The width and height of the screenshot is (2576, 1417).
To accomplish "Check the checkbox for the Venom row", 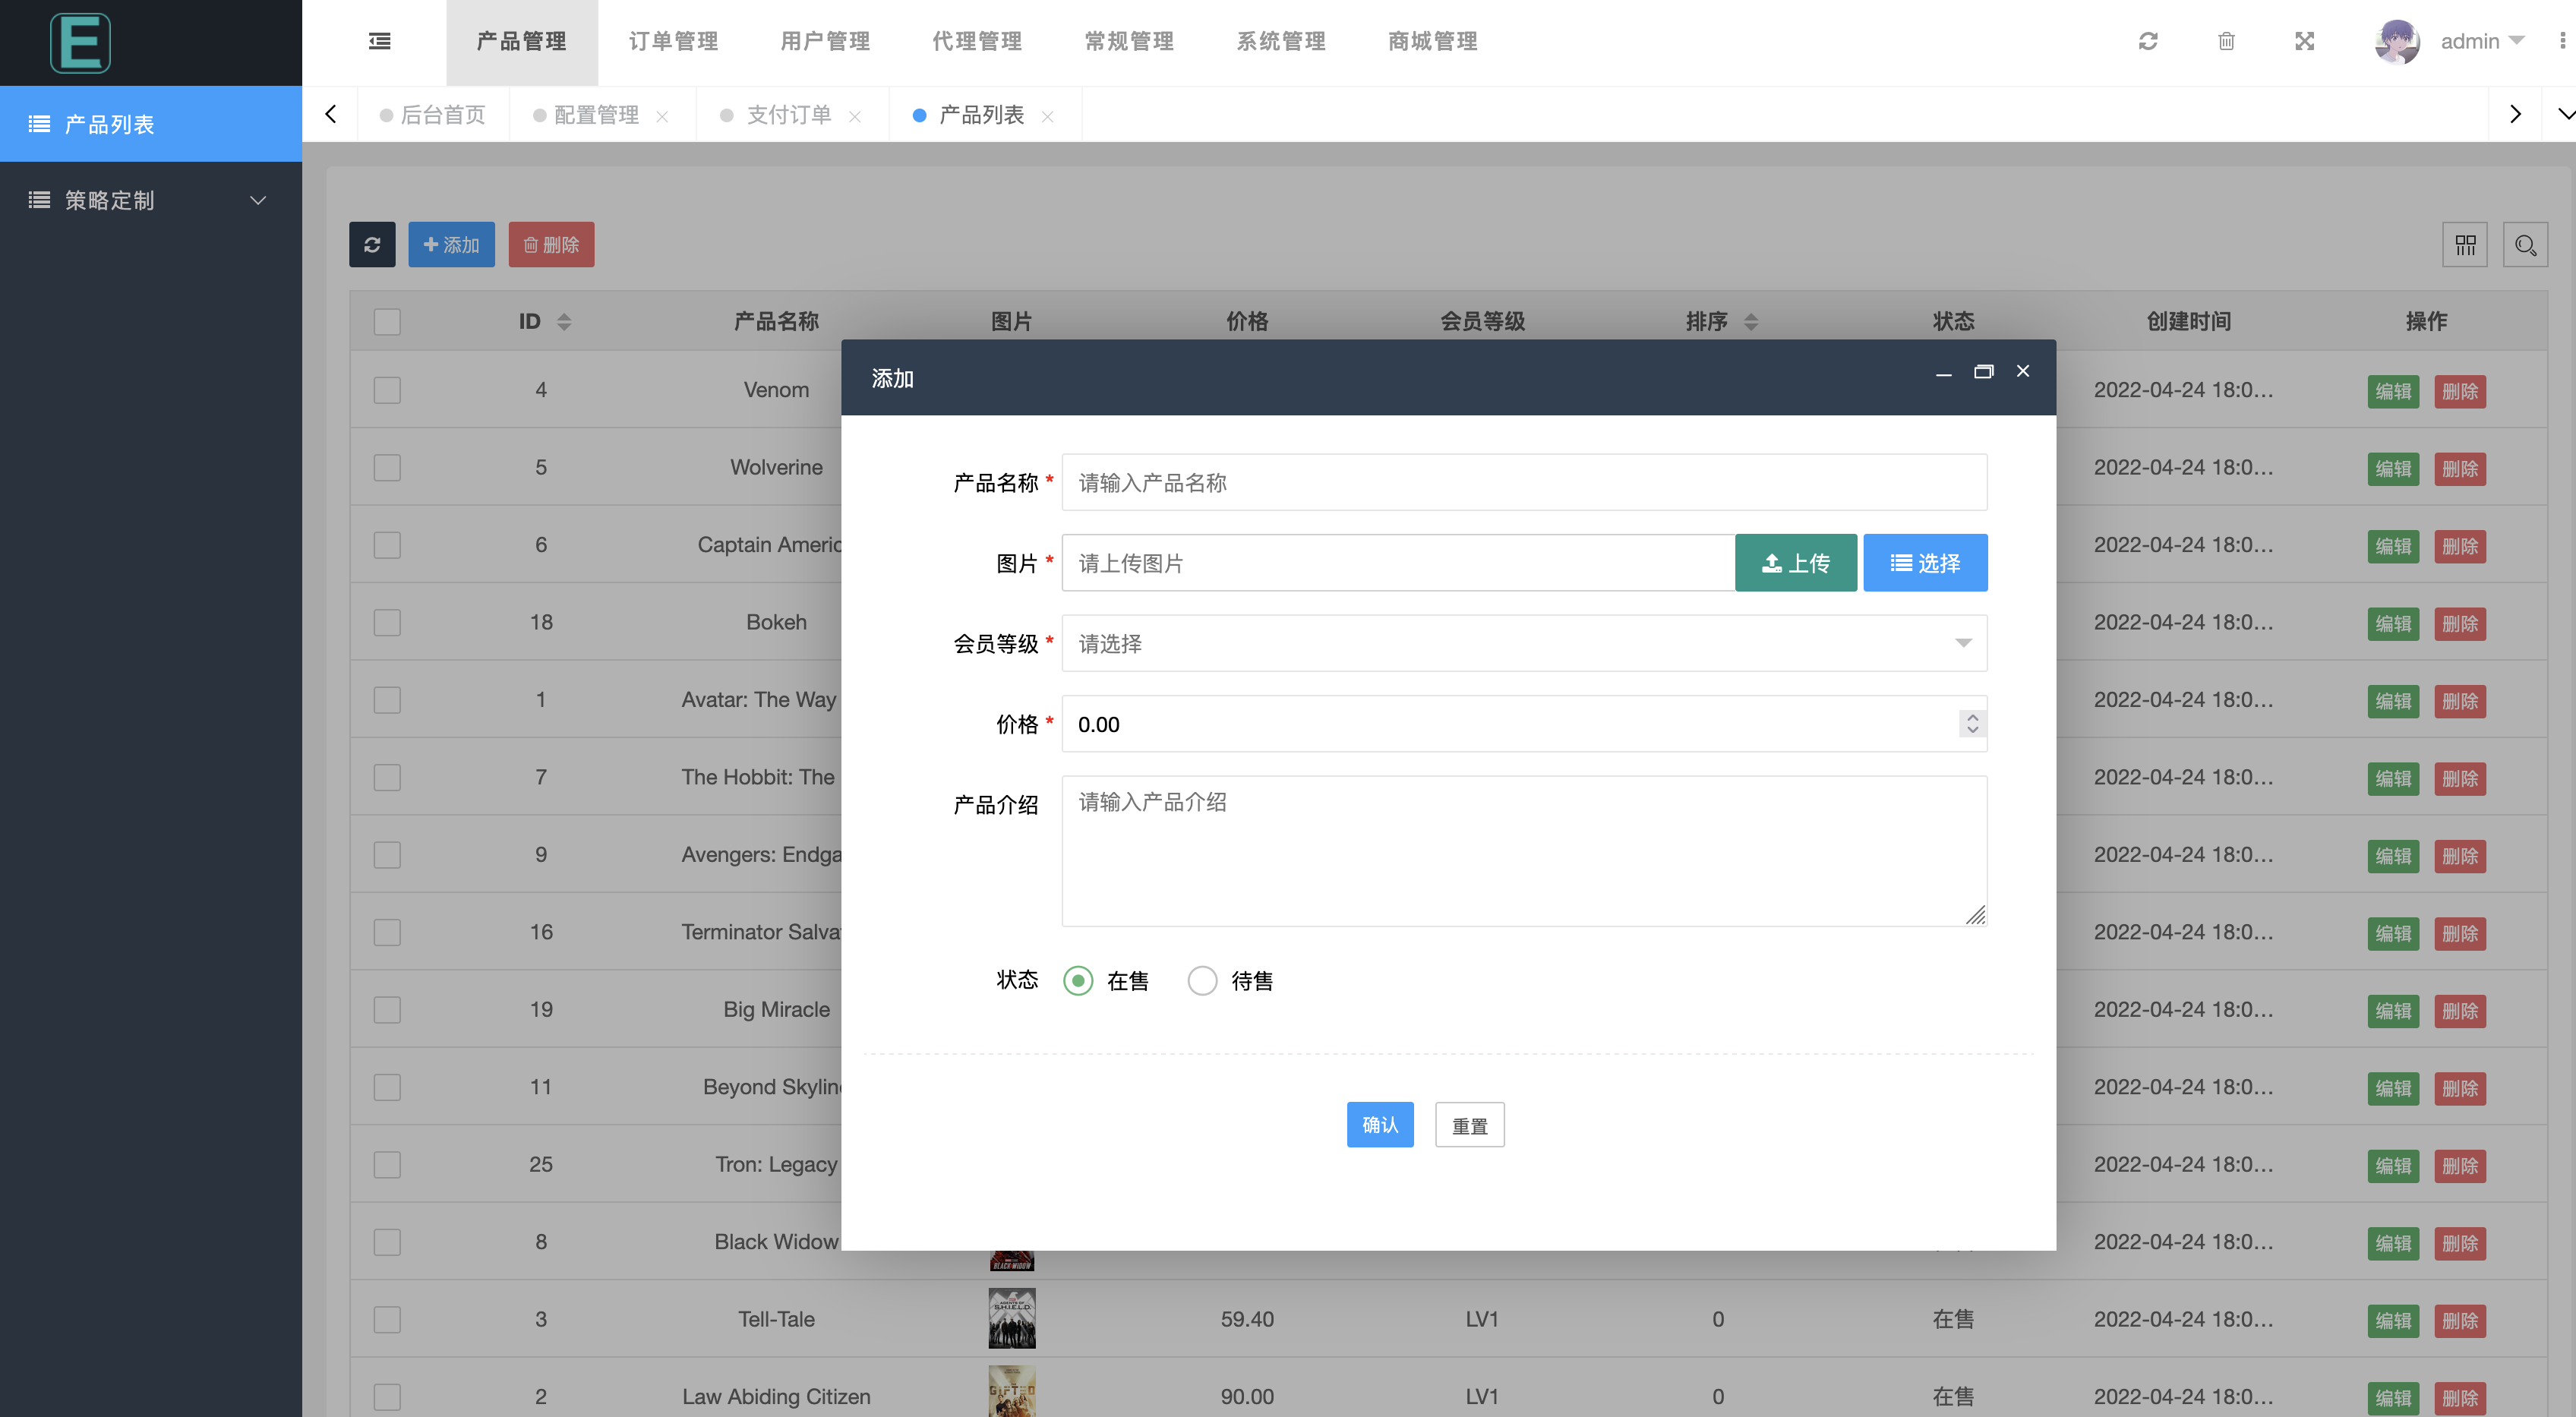I will pyautogui.click(x=387, y=390).
